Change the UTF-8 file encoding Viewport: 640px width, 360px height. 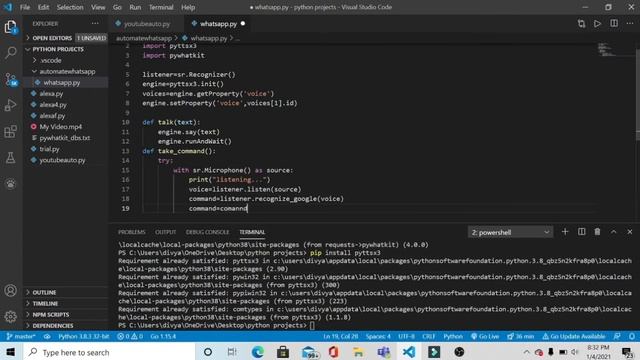[x=406, y=336]
